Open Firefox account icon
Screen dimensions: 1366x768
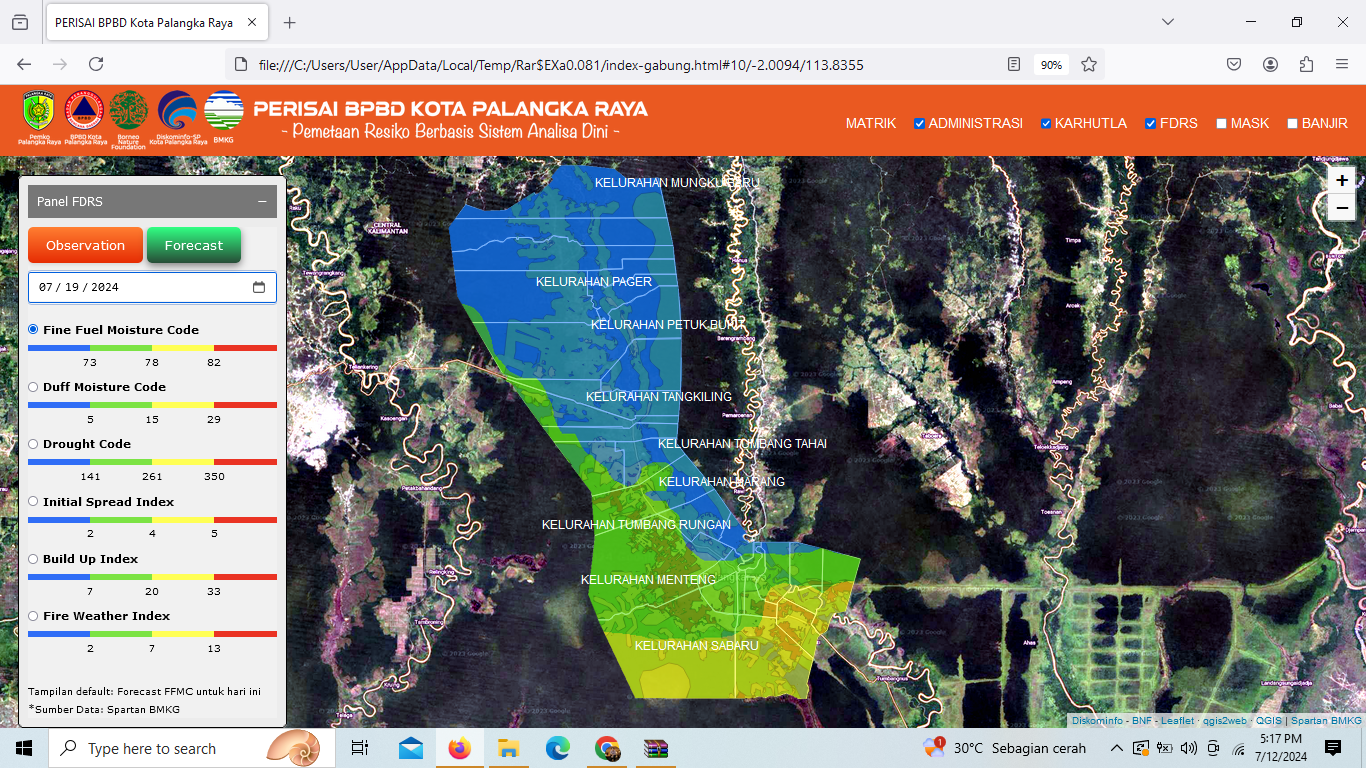click(x=1270, y=64)
